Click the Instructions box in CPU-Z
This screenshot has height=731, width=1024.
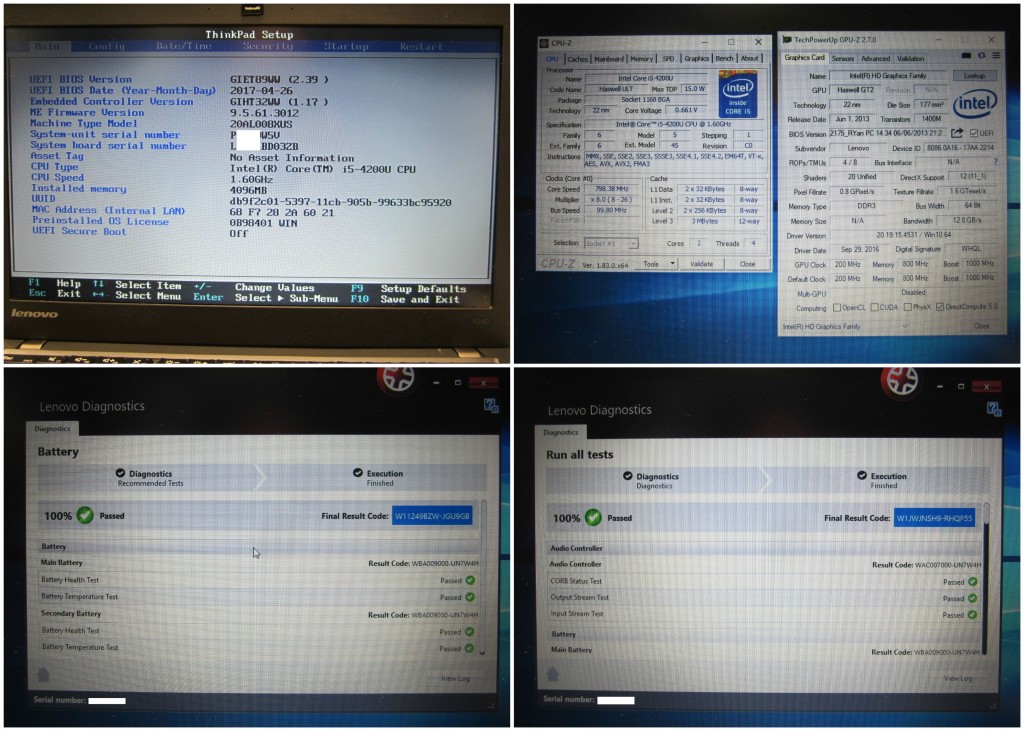tap(674, 160)
